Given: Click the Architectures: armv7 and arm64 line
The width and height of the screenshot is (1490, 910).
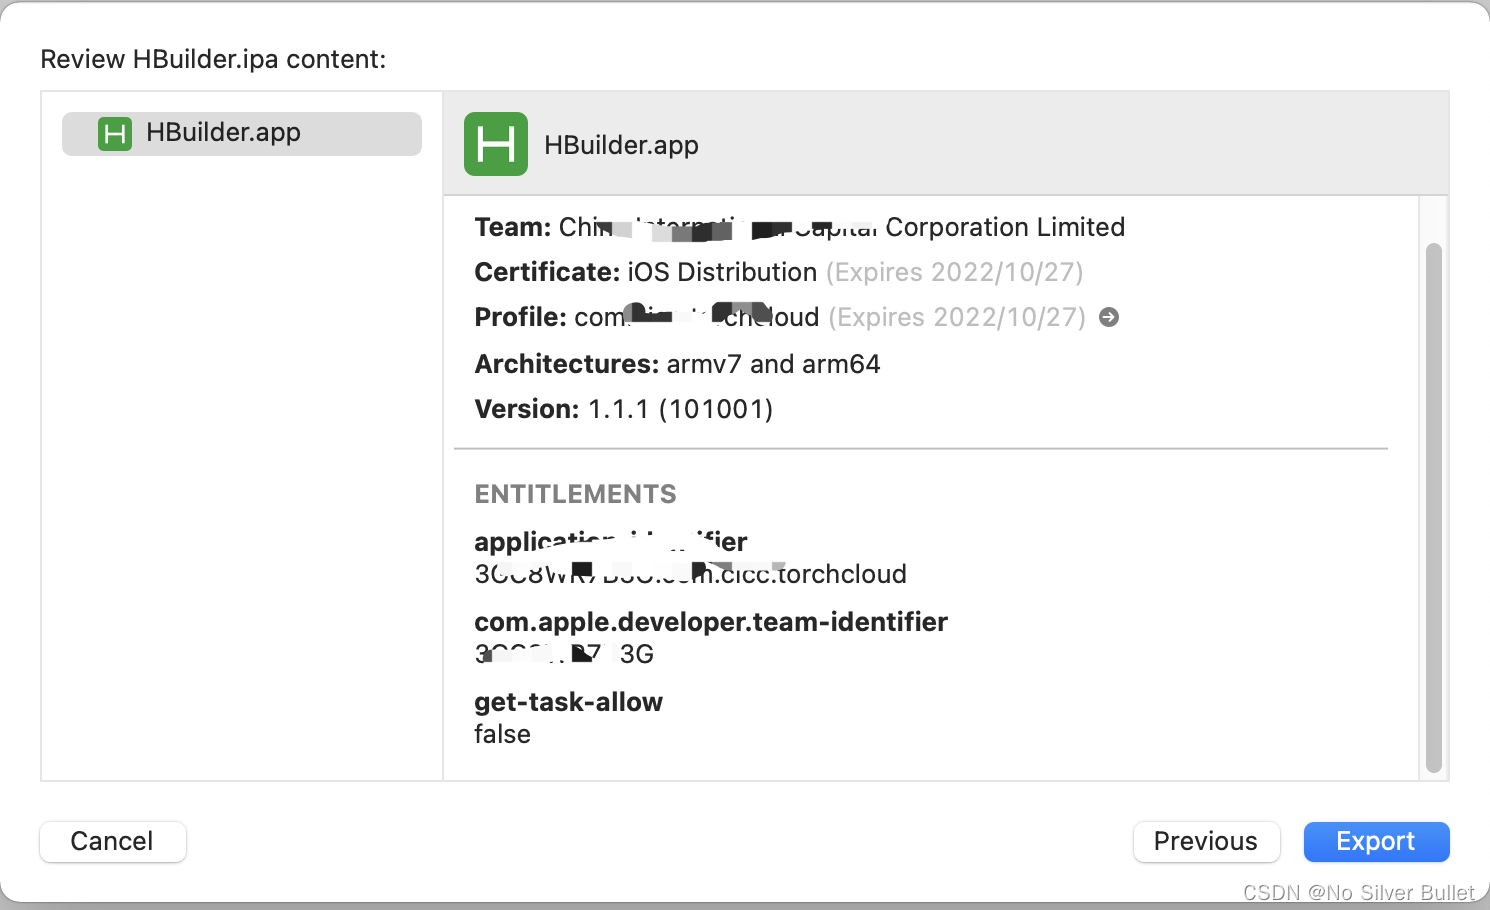Looking at the screenshot, I should pos(677,364).
